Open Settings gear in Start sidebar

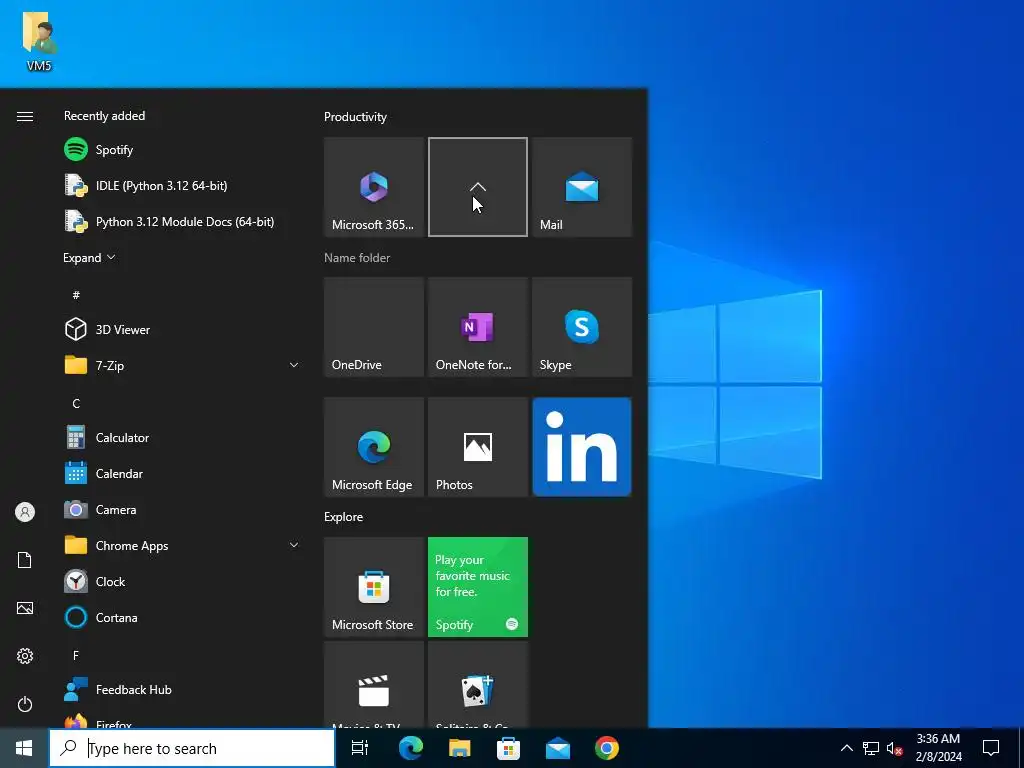pos(25,656)
